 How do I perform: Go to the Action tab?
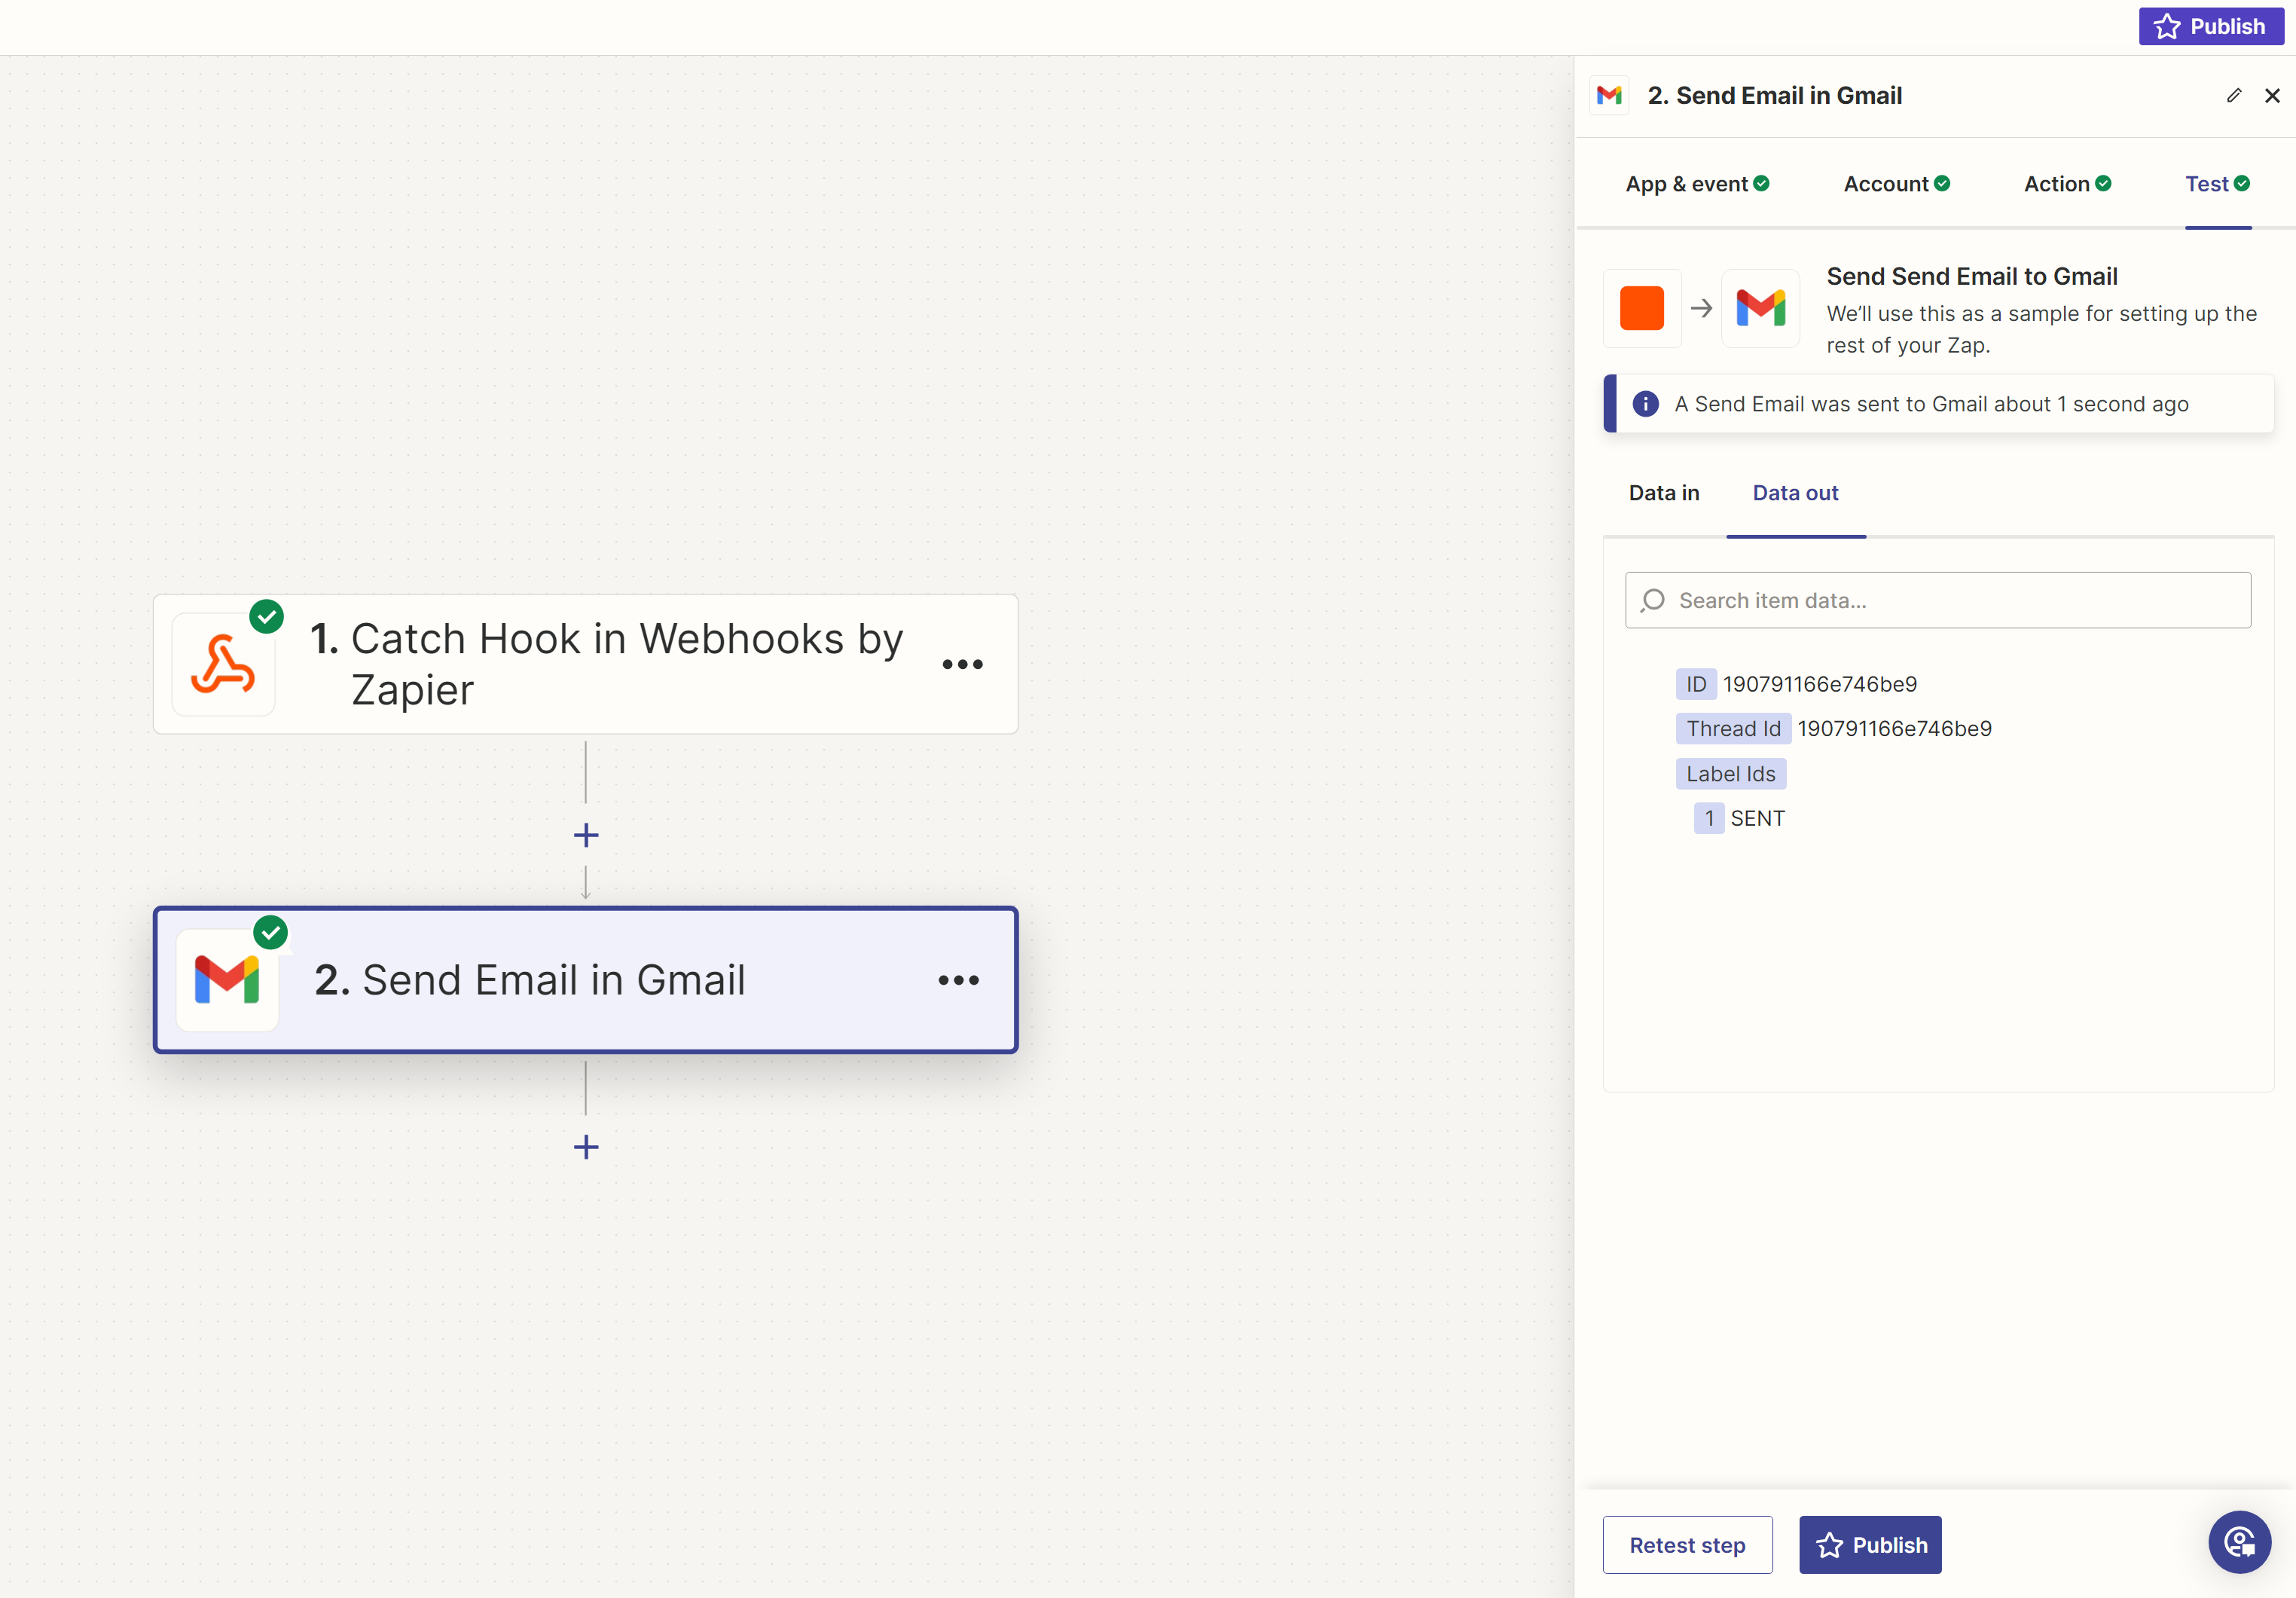tap(2067, 184)
